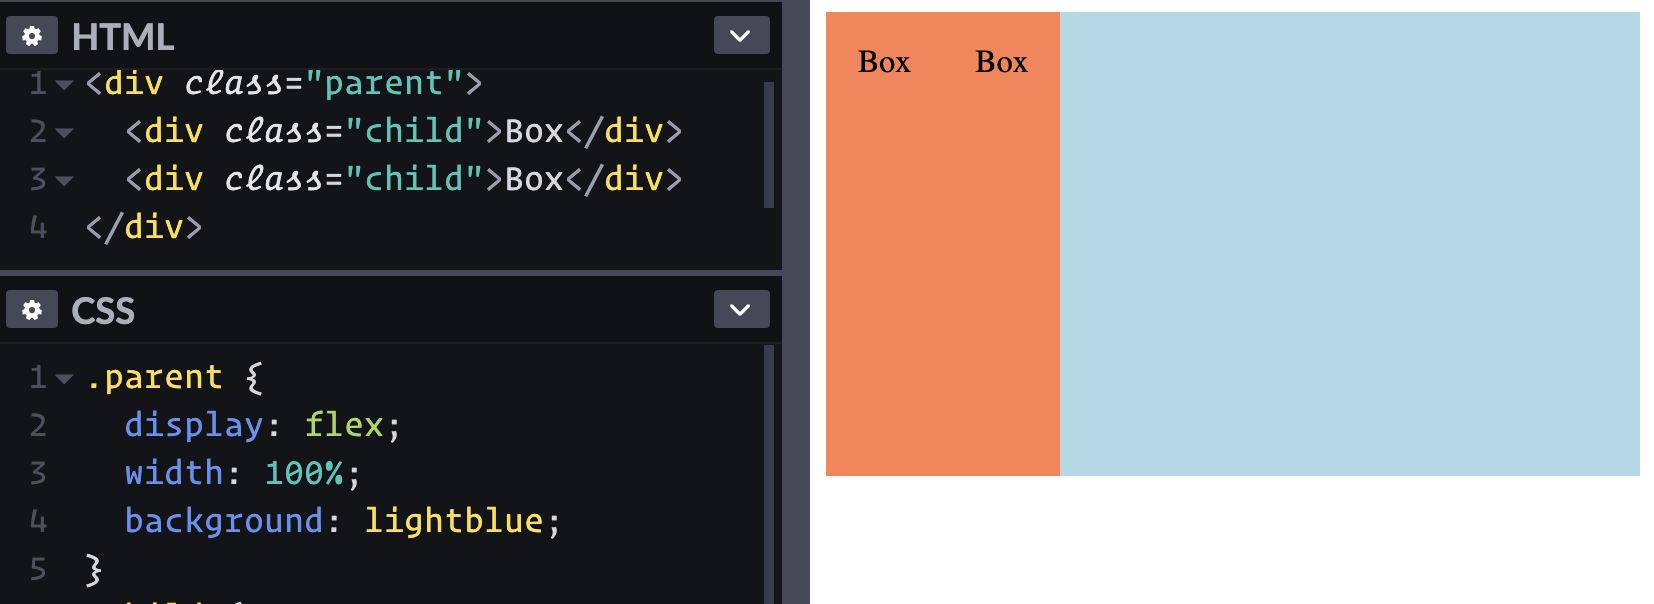
Task: Place cursor on 'width: 100%;' line
Action: (x=243, y=473)
